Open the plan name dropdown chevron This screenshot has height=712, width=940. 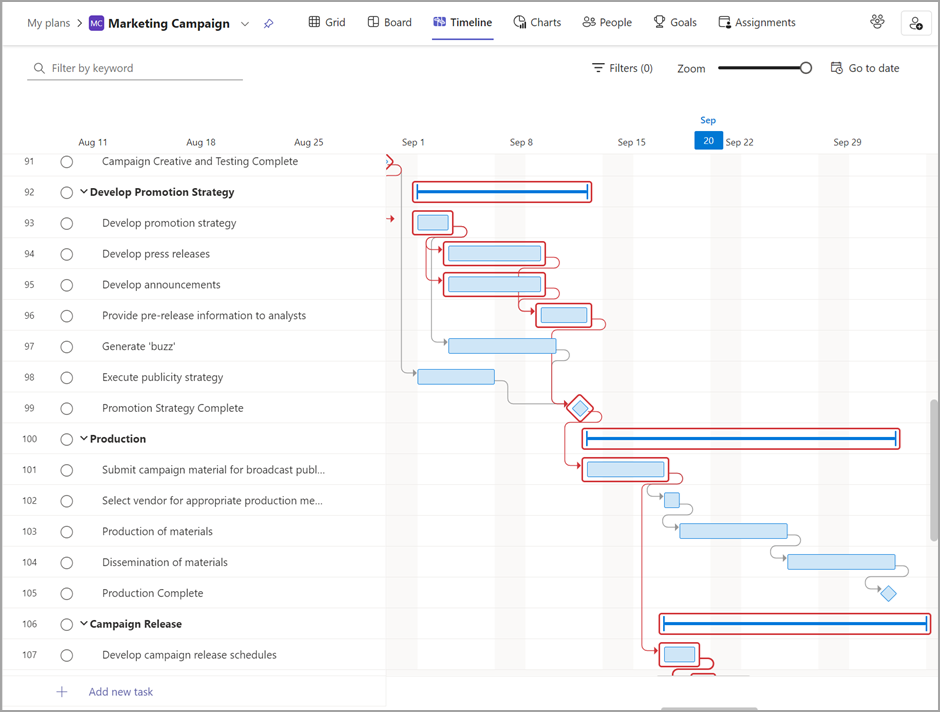[x=244, y=22]
